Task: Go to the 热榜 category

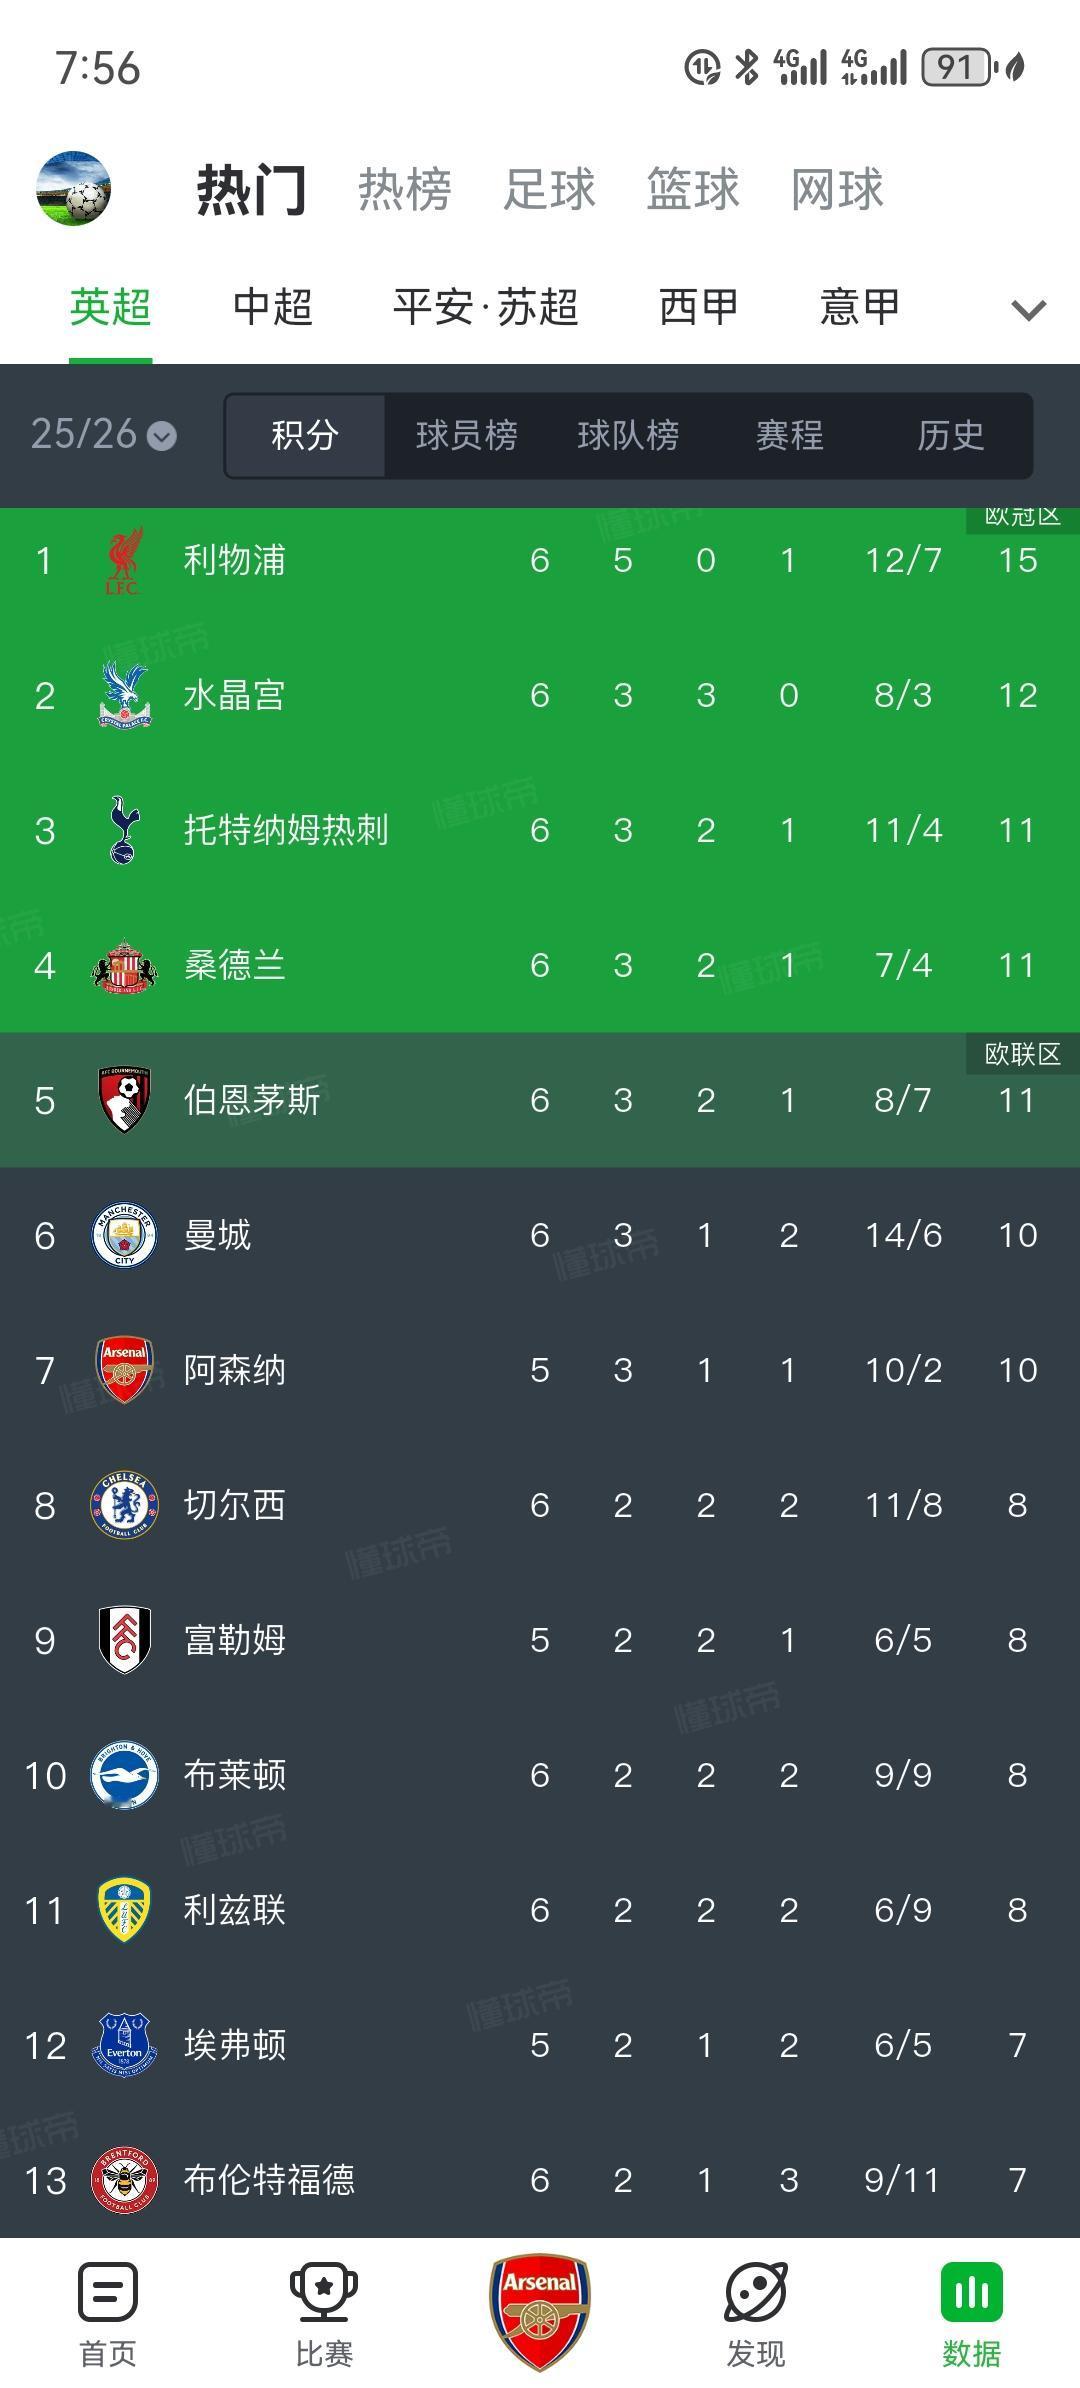Action: (x=405, y=189)
